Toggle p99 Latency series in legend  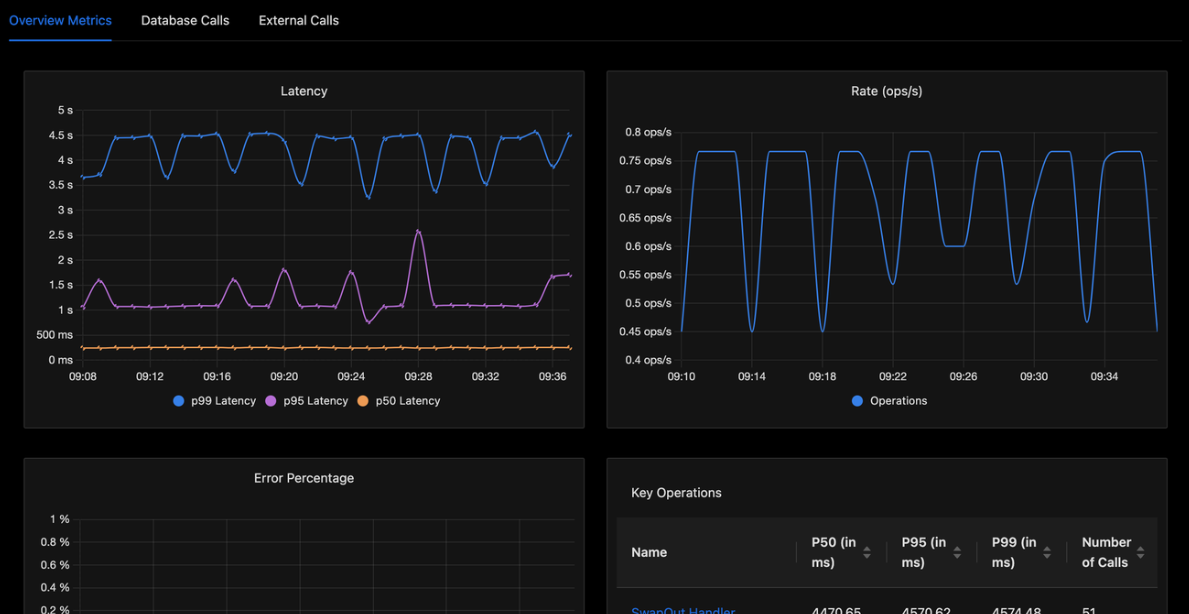point(215,400)
